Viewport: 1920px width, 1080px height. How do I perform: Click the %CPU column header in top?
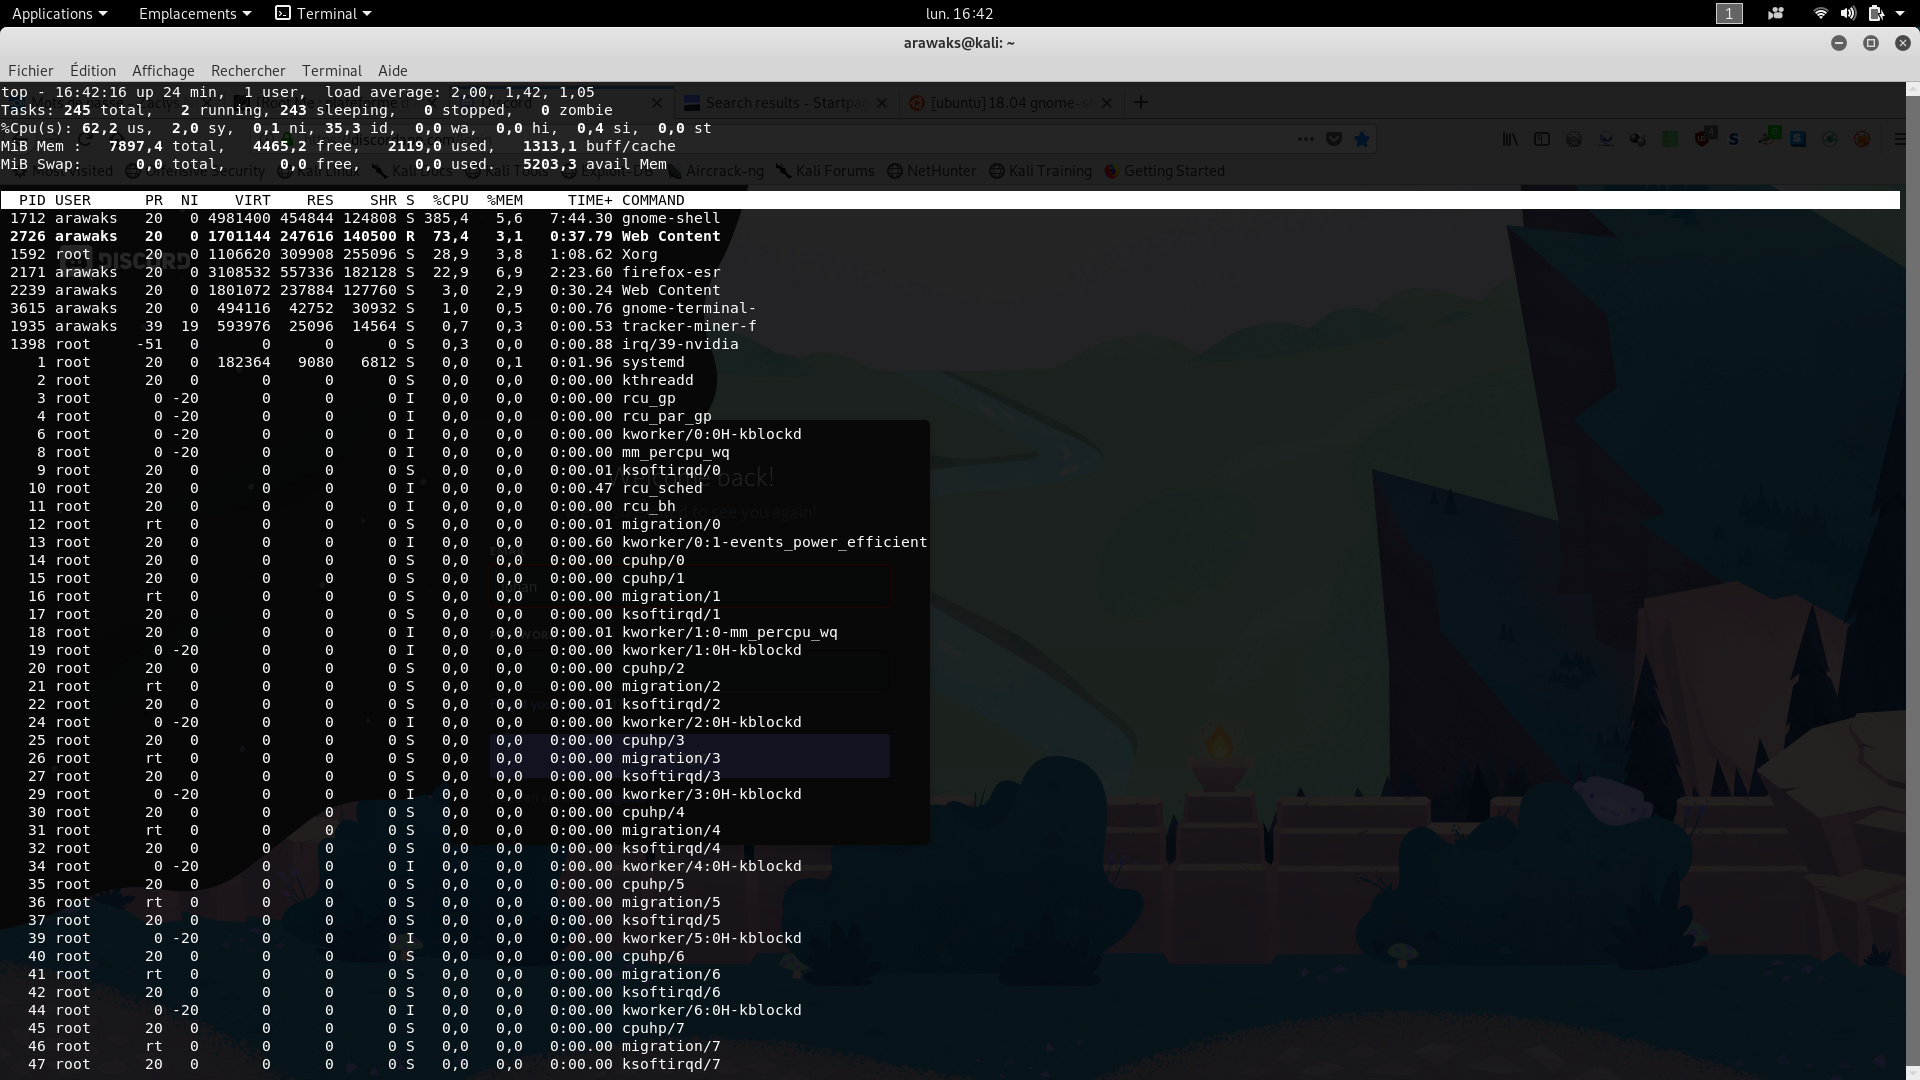[450, 200]
